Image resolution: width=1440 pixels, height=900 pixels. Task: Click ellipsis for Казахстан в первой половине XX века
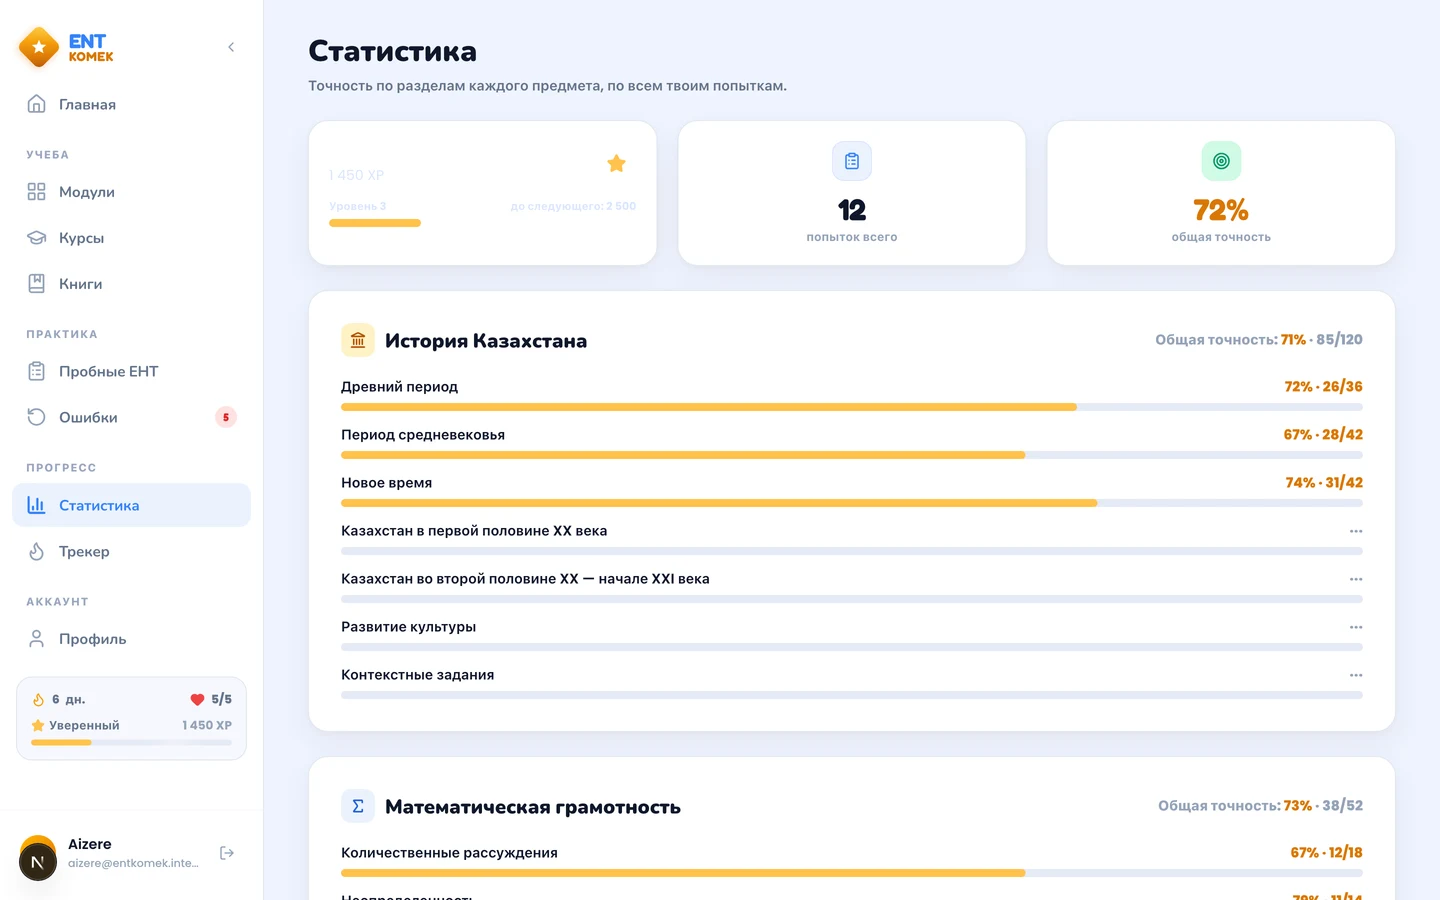pyautogui.click(x=1356, y=531)
